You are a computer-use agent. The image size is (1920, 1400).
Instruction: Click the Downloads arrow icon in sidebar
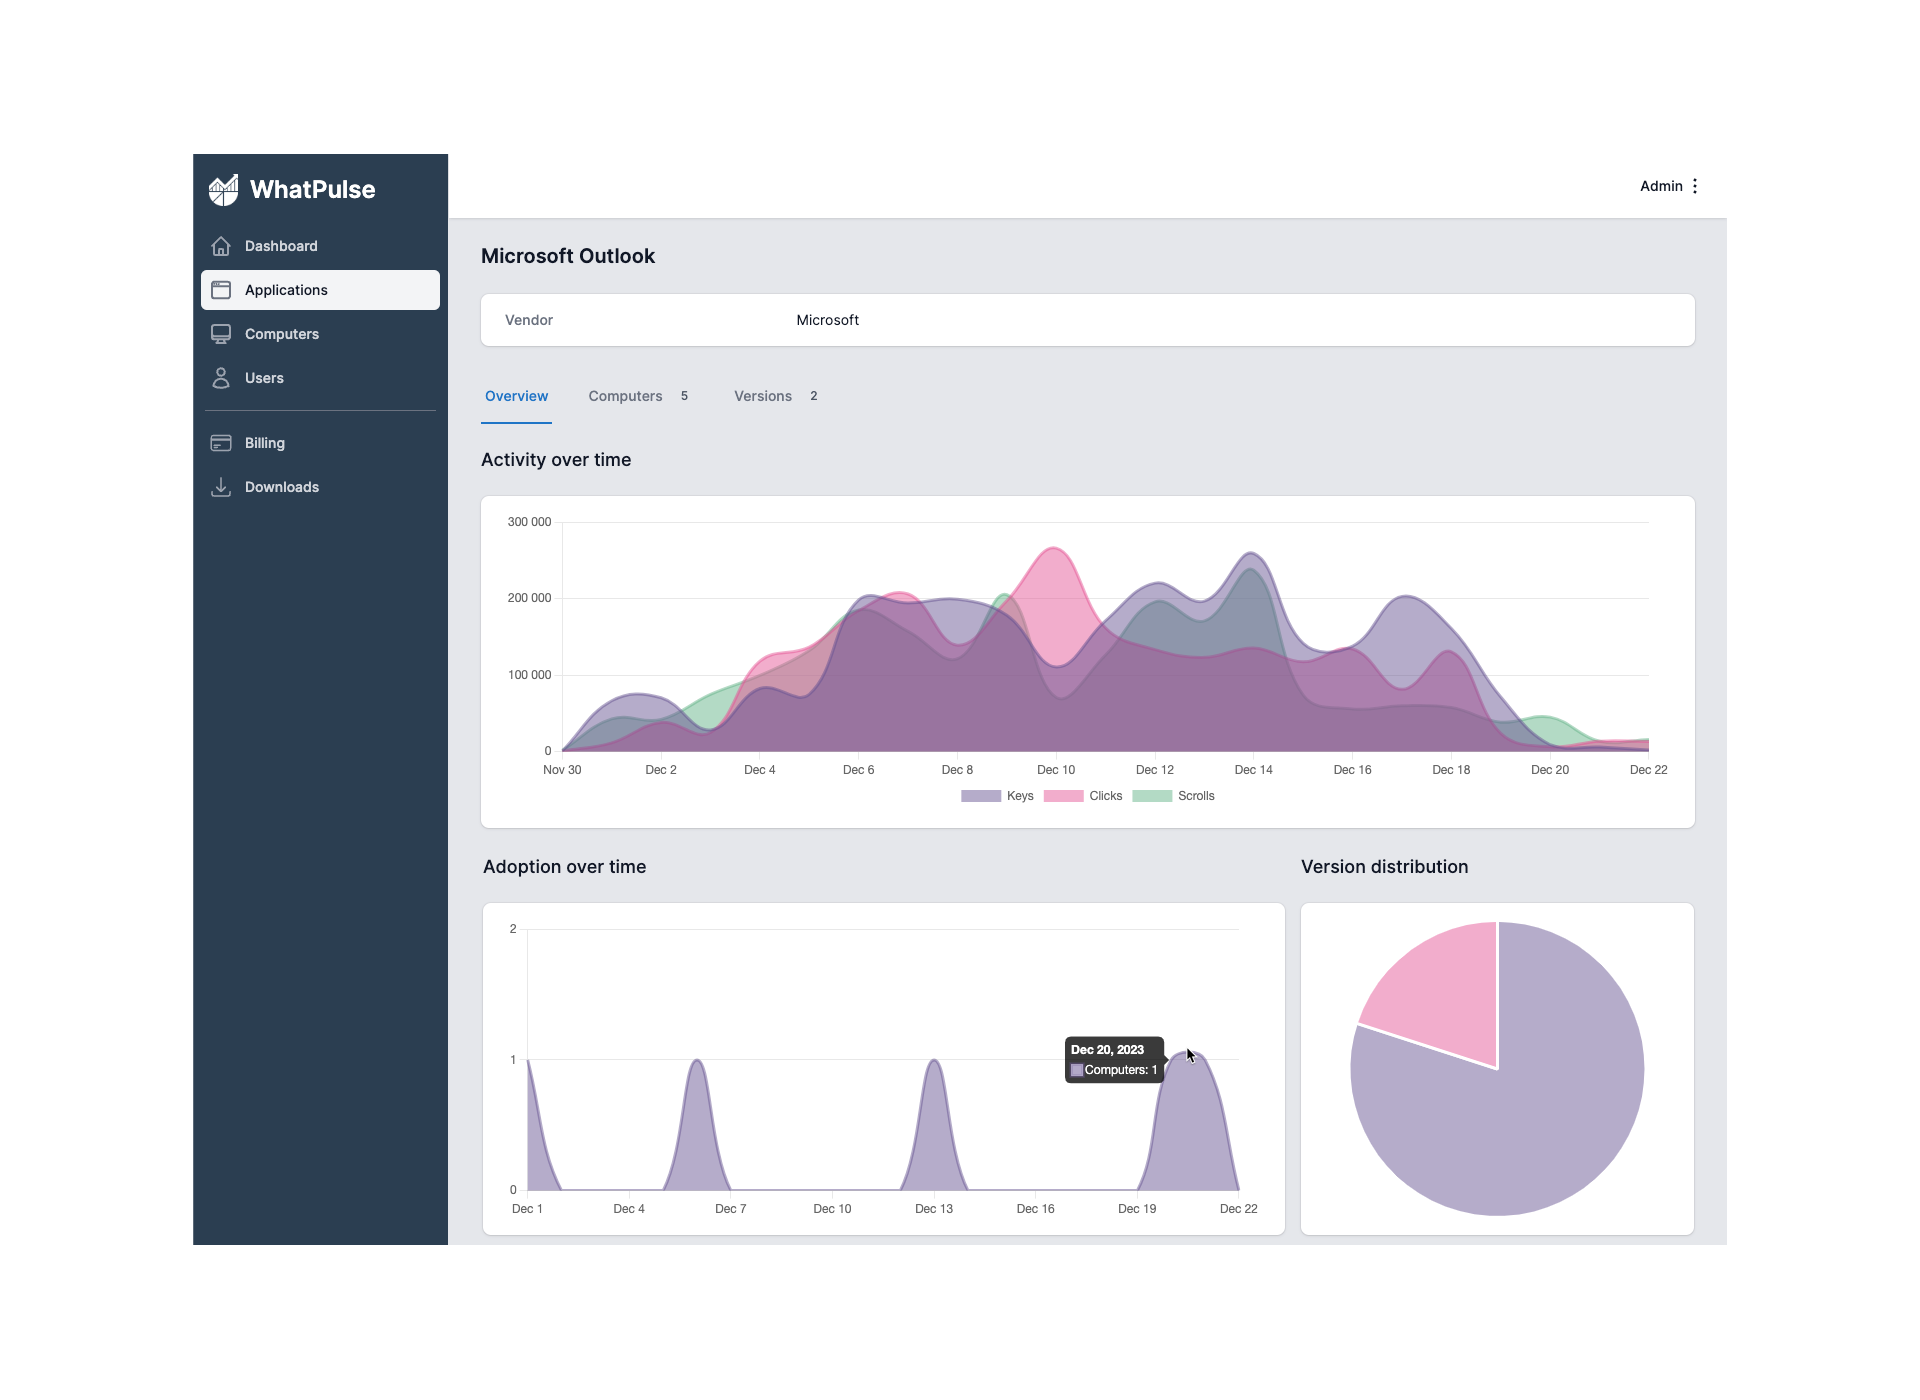pyautogui.click(x=221, y=487)
